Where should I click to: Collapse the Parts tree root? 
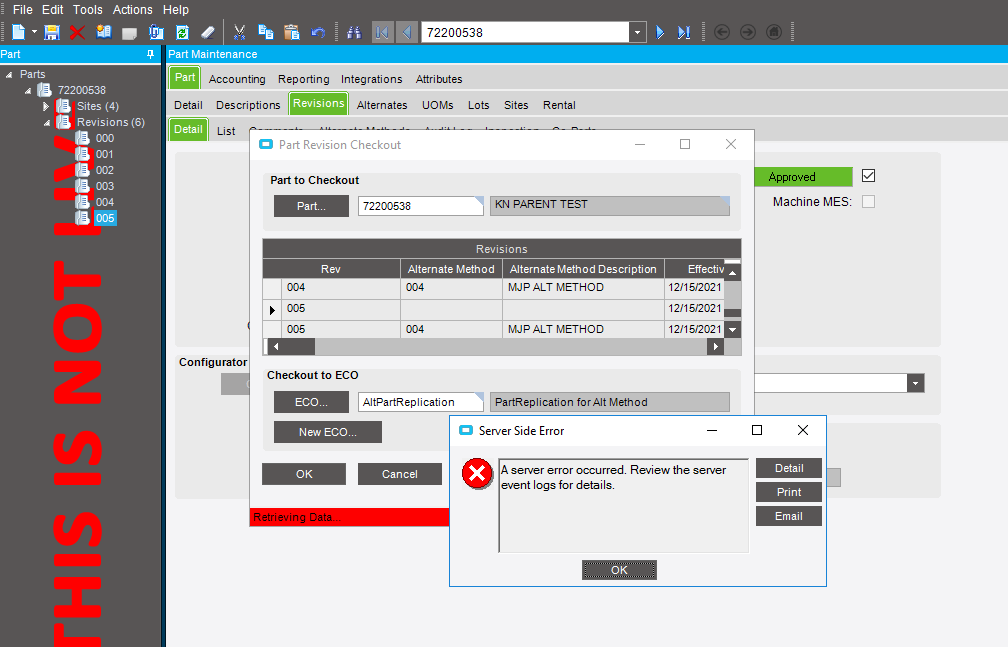(x=9, y=75)
